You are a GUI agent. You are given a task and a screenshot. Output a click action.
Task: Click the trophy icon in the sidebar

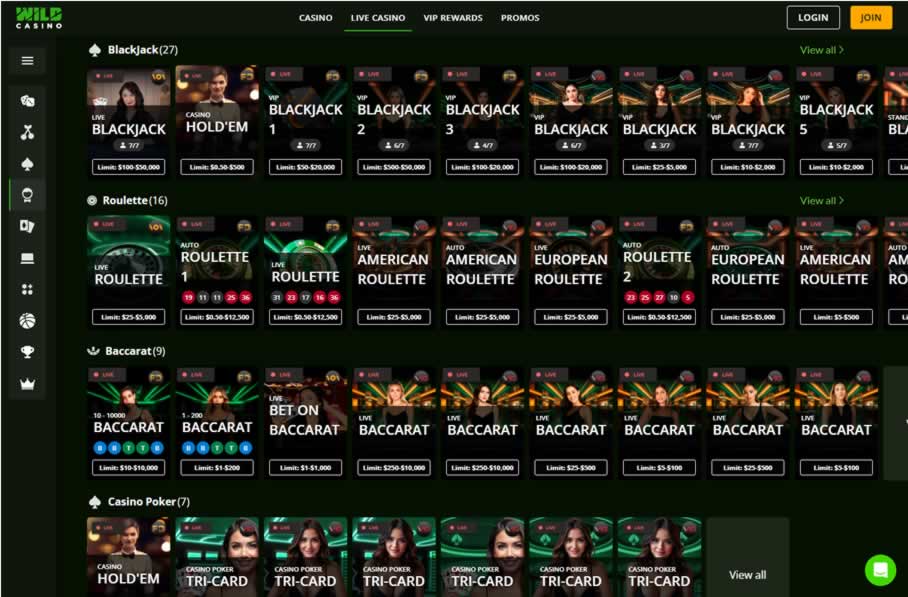27,351
